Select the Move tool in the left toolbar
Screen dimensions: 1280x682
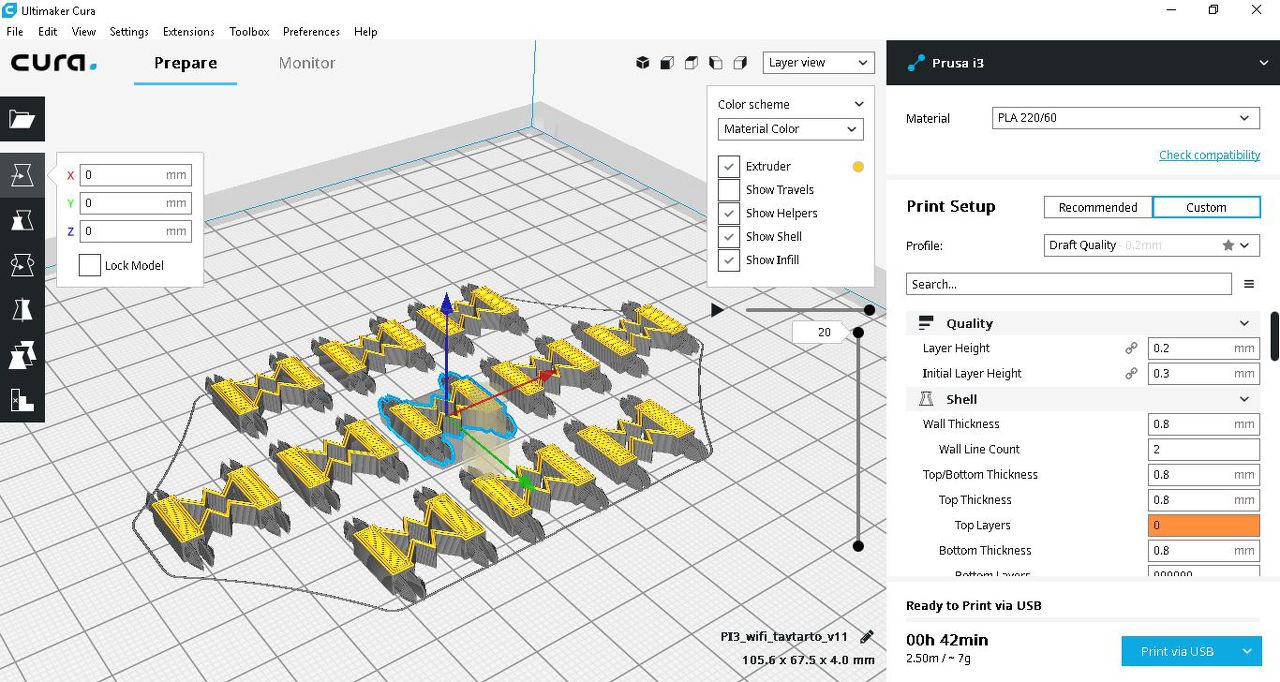tap(22, 175)
